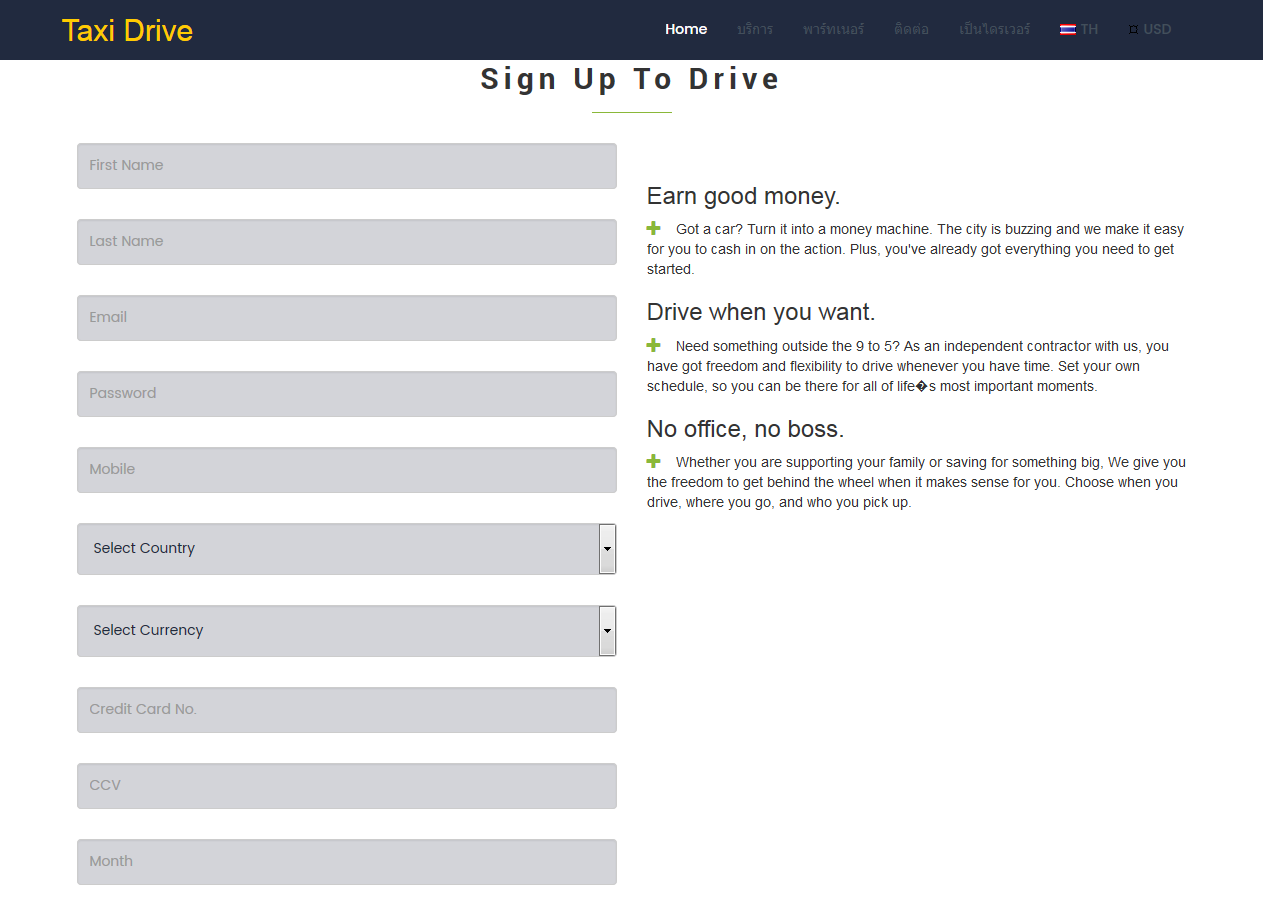Viewport: 1263px width, 900px height.
Task: Focus the First Name field
Action: click(x=347, y=166)
